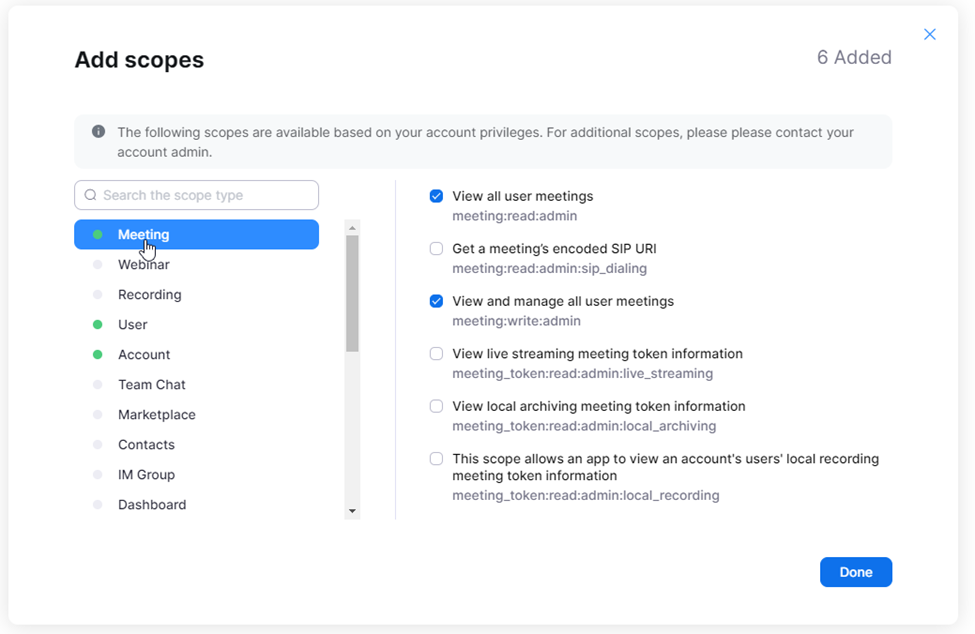Enable local archiving meeting token scope
This screenshot has width=975, height=634.
coord(437,407)
